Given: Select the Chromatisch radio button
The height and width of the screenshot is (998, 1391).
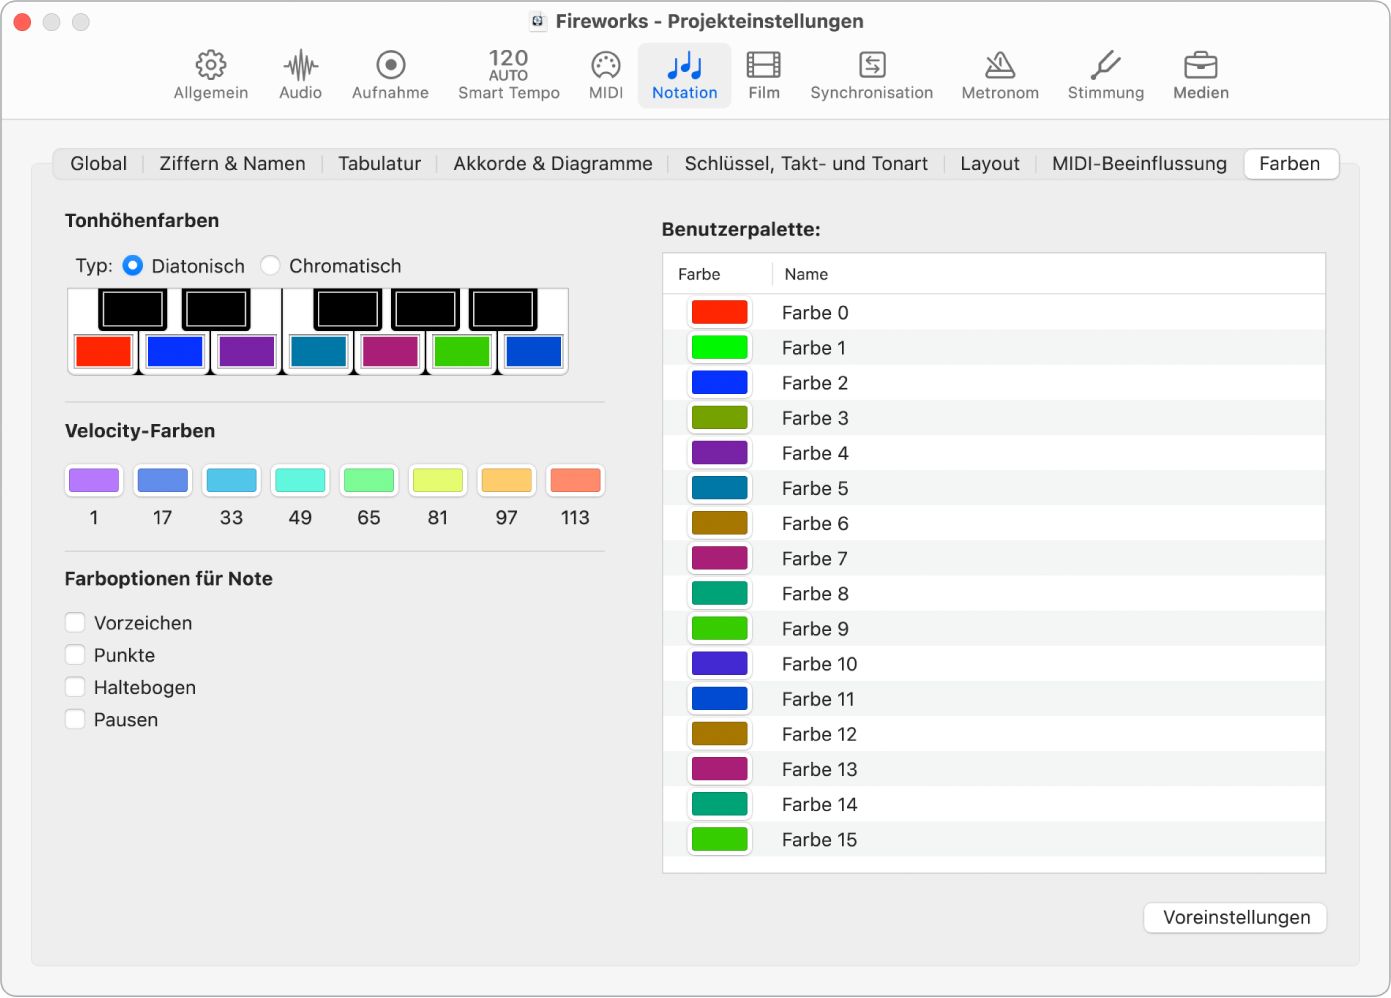Looking at the screenshot, I should pos(270,266).
